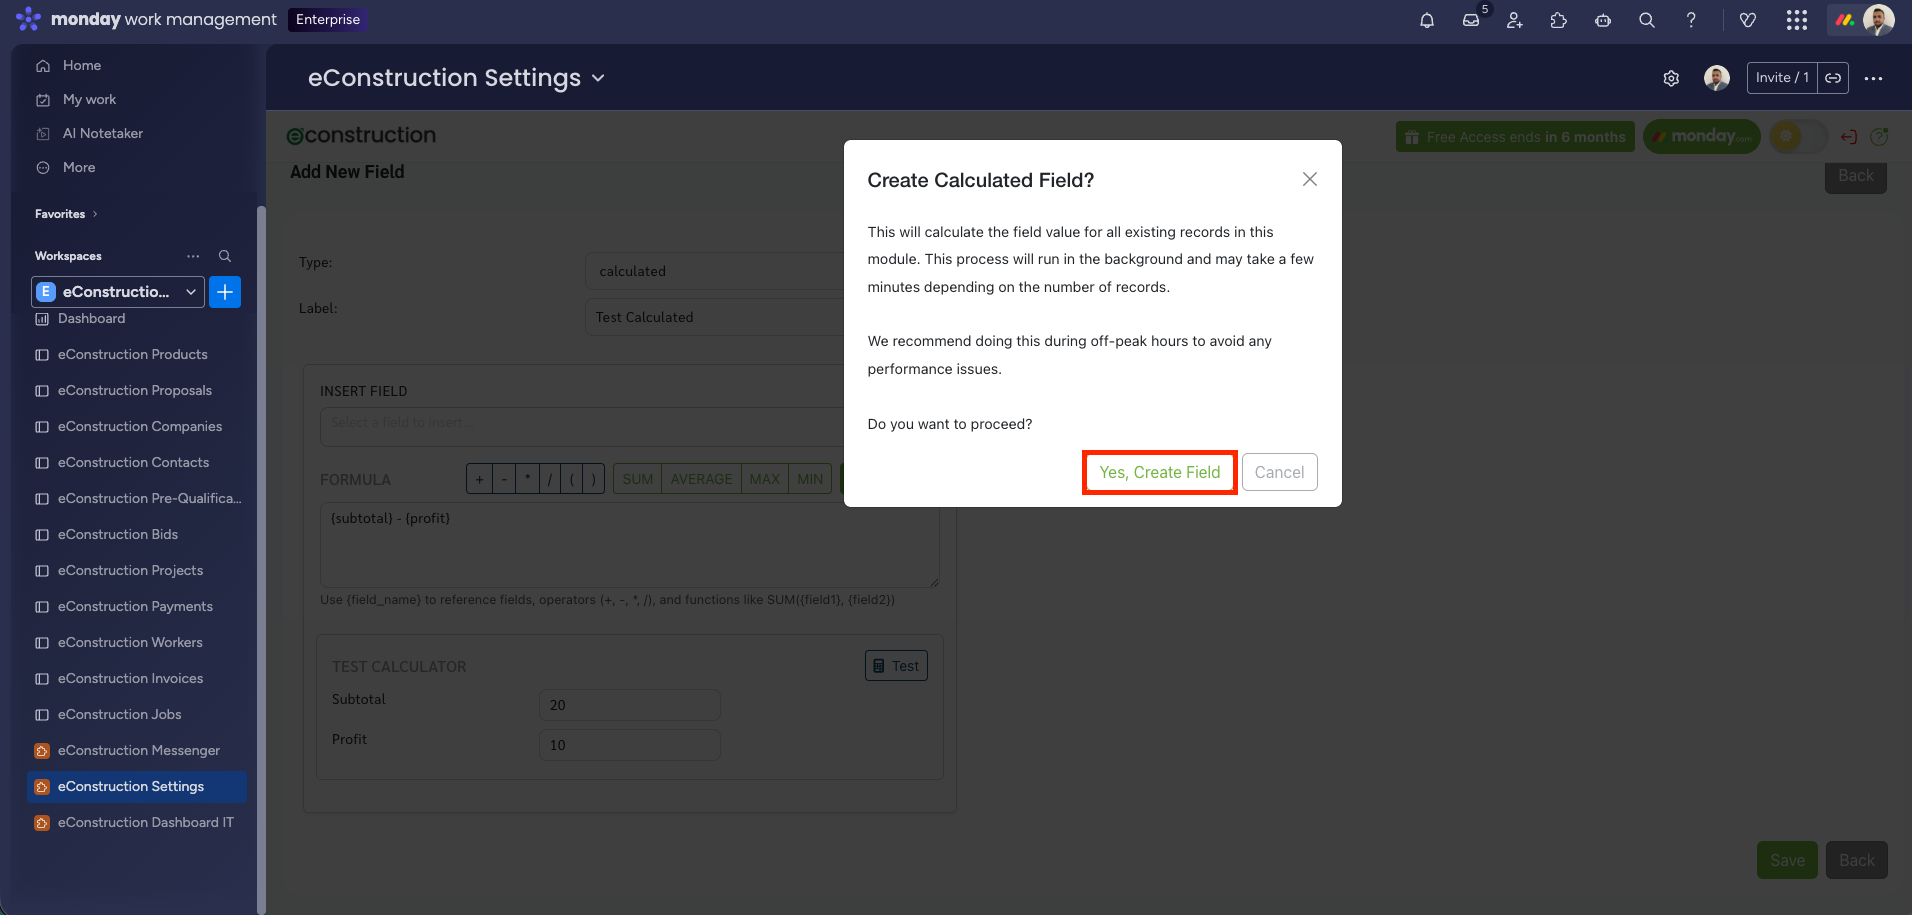Open the notifications bell

pos(1427,20)
